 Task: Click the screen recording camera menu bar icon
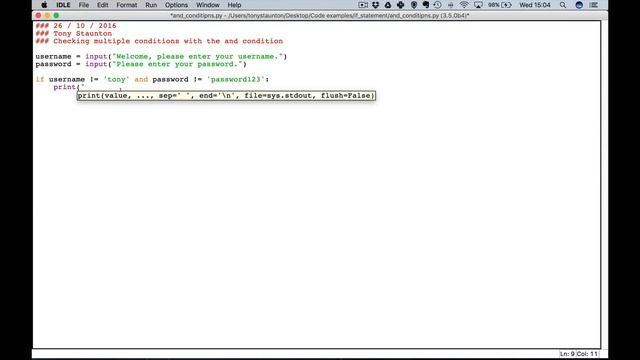(x=363, y=5)
